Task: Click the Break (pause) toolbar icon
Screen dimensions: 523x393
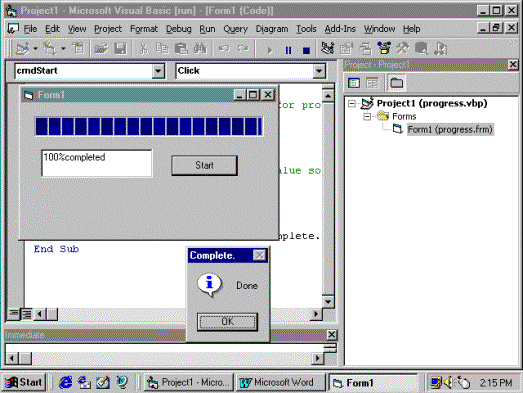Action: [288, 50]
